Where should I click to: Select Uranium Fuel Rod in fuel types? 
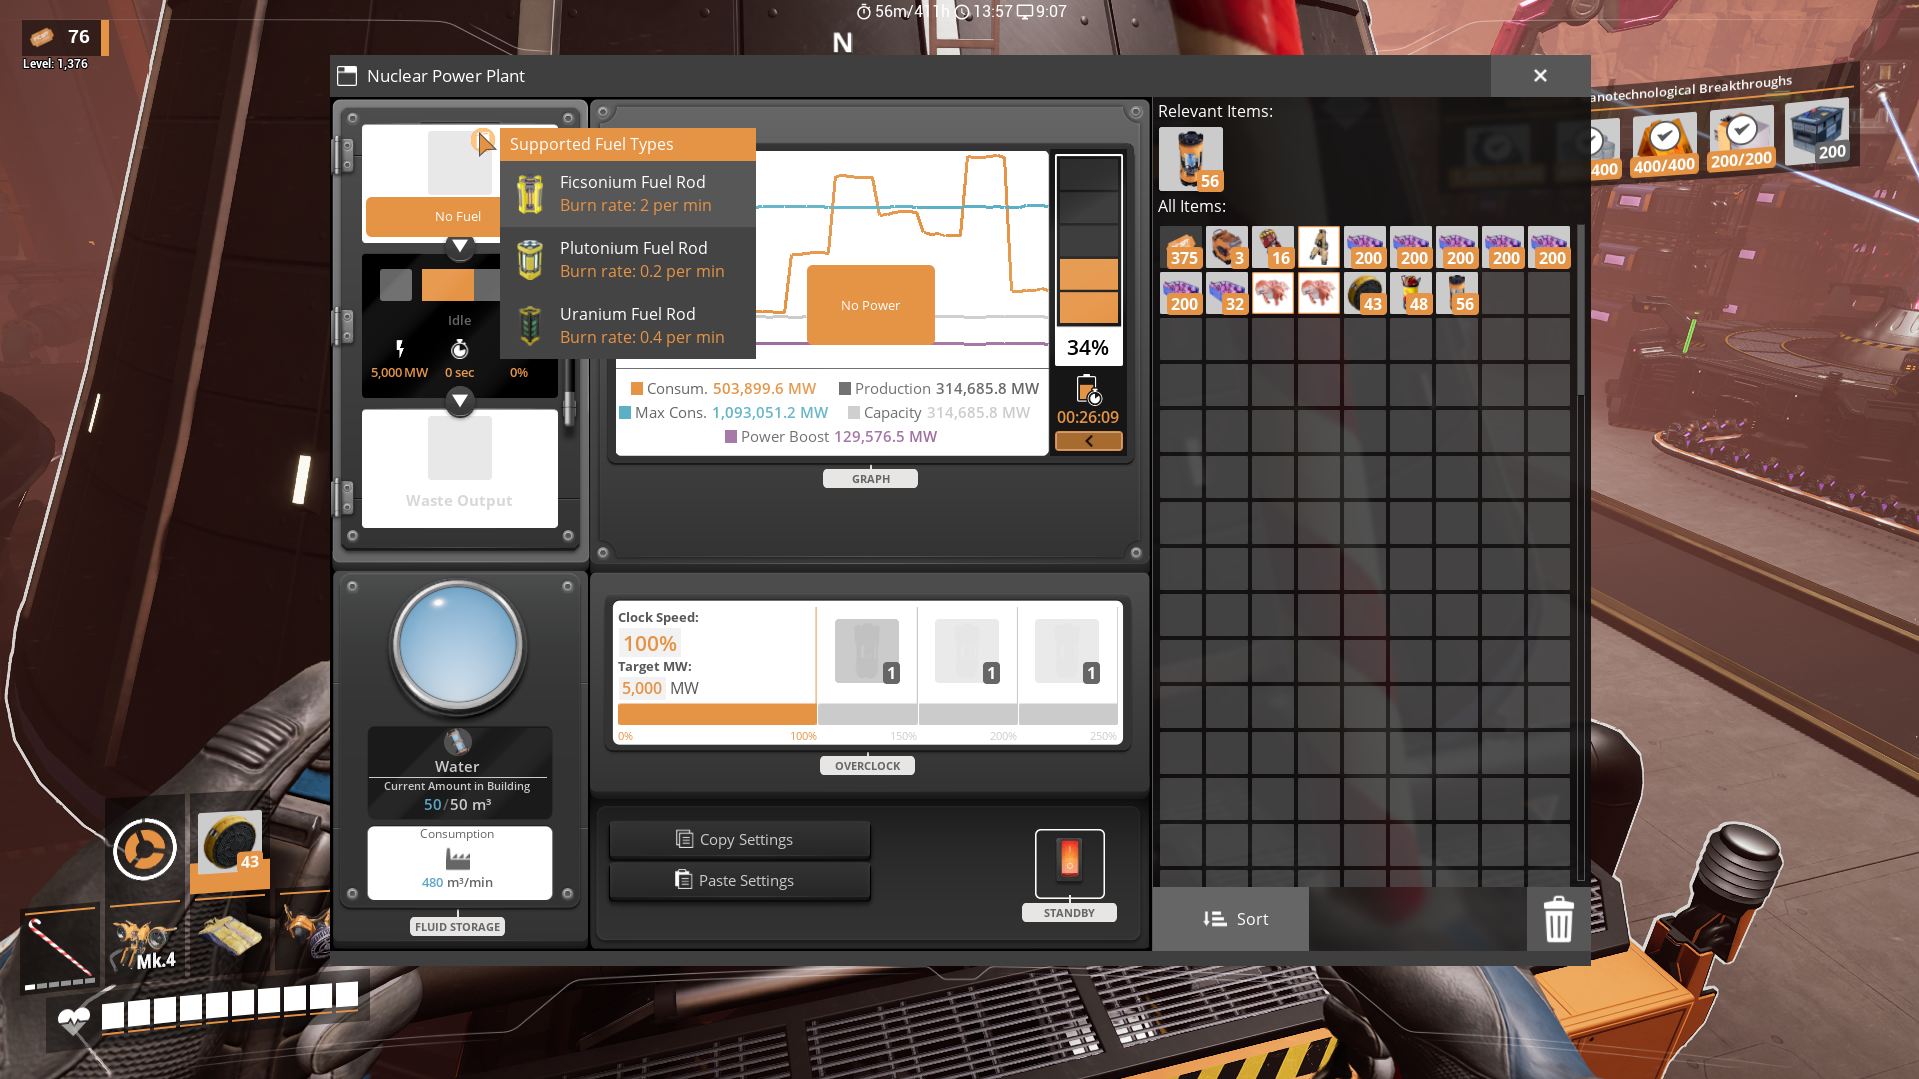[x=628, y=326]
